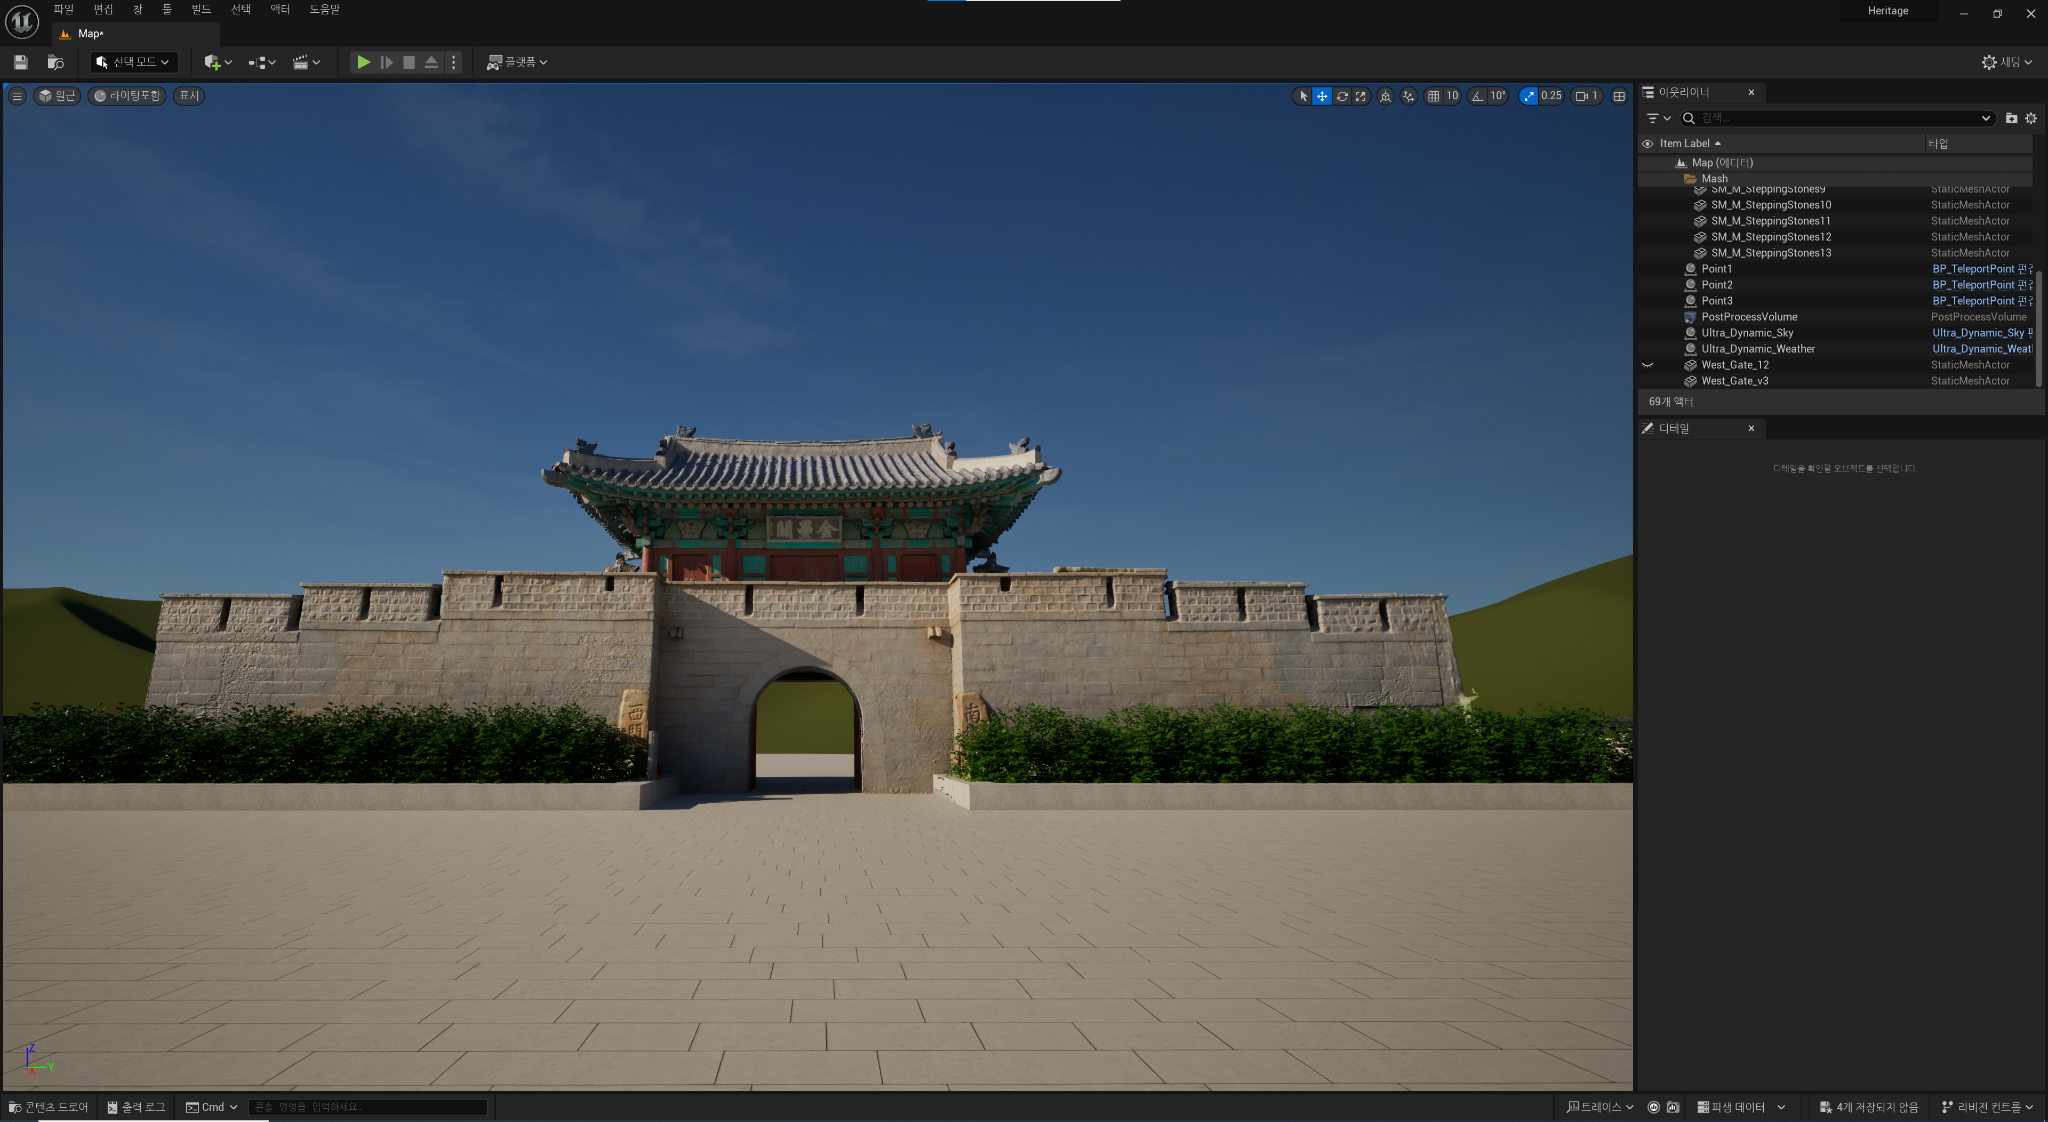Screen dimensions: 2048x1122
Task: Open the 콘텐츠 드로어 button
Action: (x=48, y=1107)
